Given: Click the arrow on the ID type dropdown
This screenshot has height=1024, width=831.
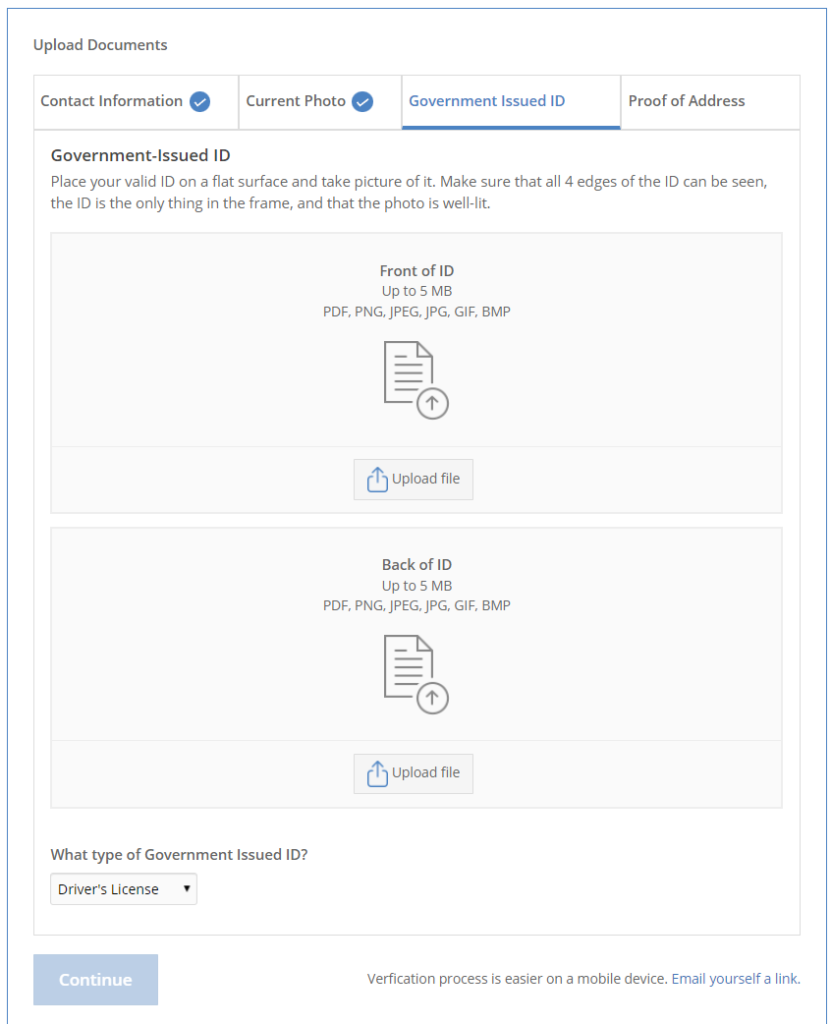Looking at the screenshot, I should coord(186,889).
